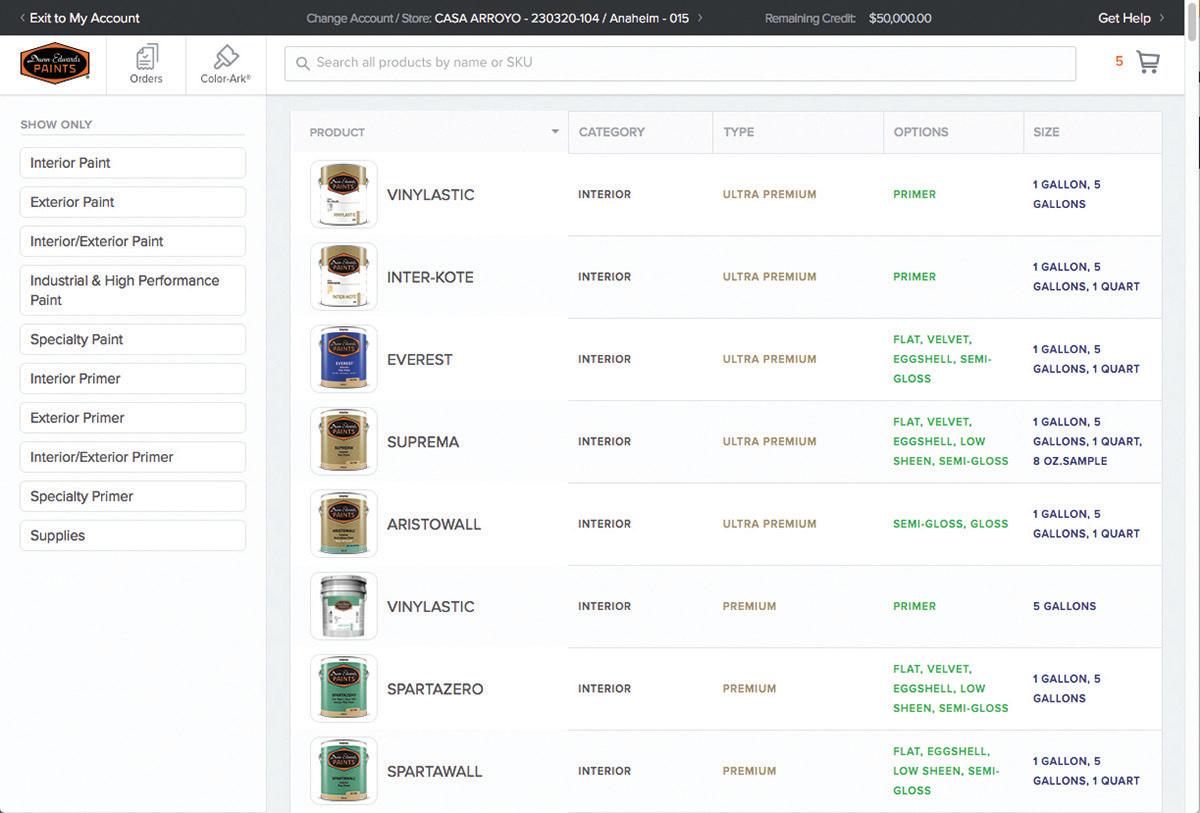Filter by Interior Paint
Screen dimensions: 1200x813
click(133, 163)
